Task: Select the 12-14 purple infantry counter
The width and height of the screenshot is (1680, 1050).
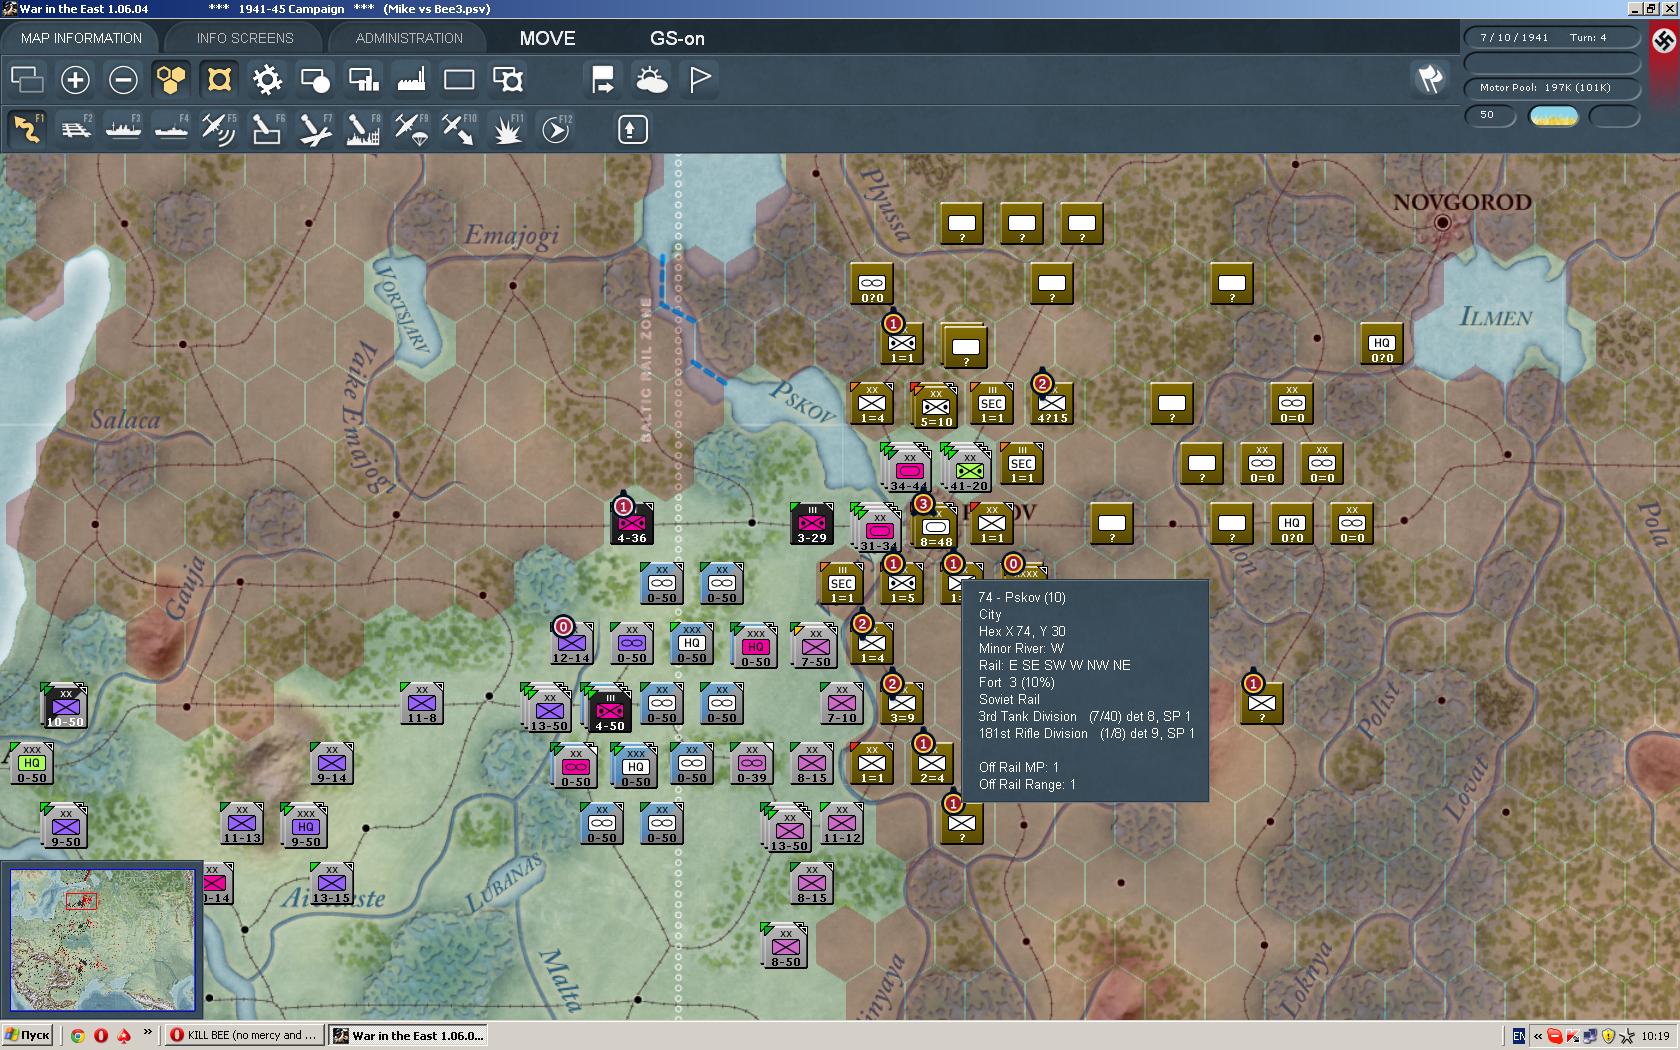Action: (x=571, y=643)
